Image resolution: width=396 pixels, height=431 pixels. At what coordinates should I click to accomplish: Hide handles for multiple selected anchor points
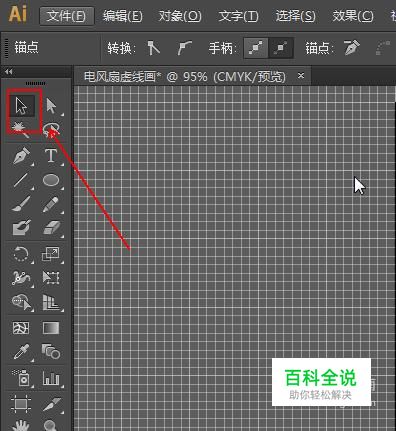click(x=281, y=48)
